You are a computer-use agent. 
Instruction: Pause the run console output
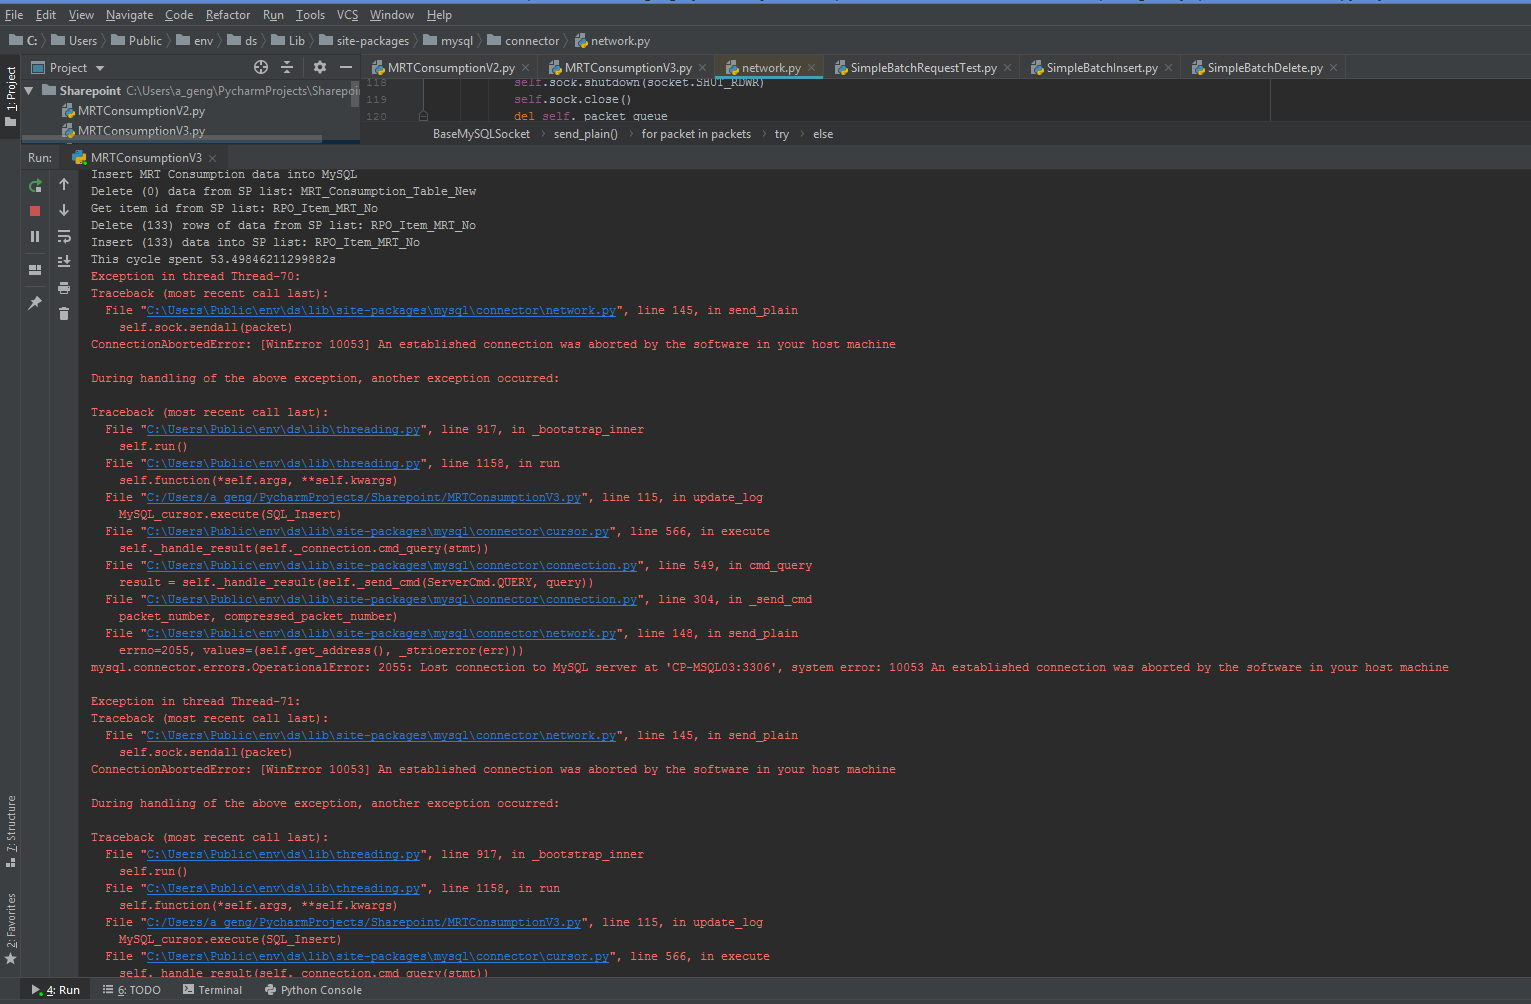coord(35,237)
